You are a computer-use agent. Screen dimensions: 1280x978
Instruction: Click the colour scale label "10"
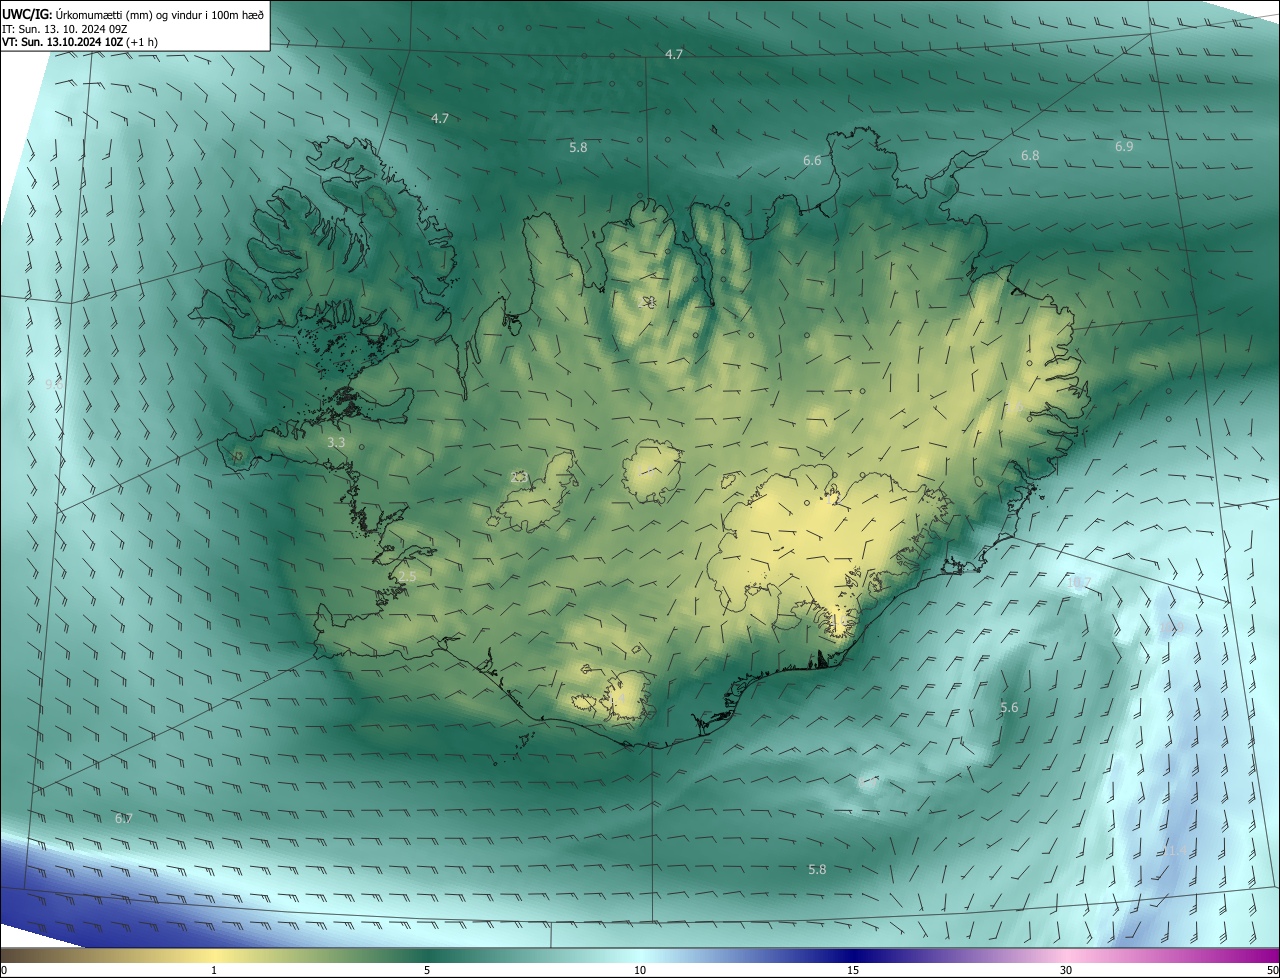(640, 970)
